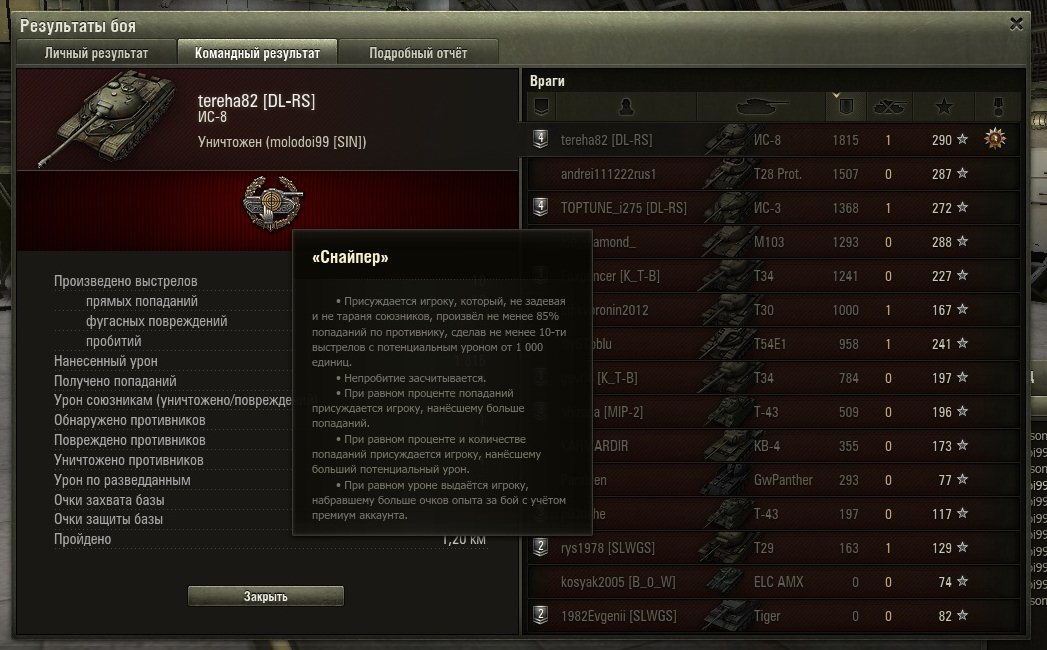The width and height of the screenshot is (1047, 650).
Task: Sort by experience star column icon
Action: (944, 106)
